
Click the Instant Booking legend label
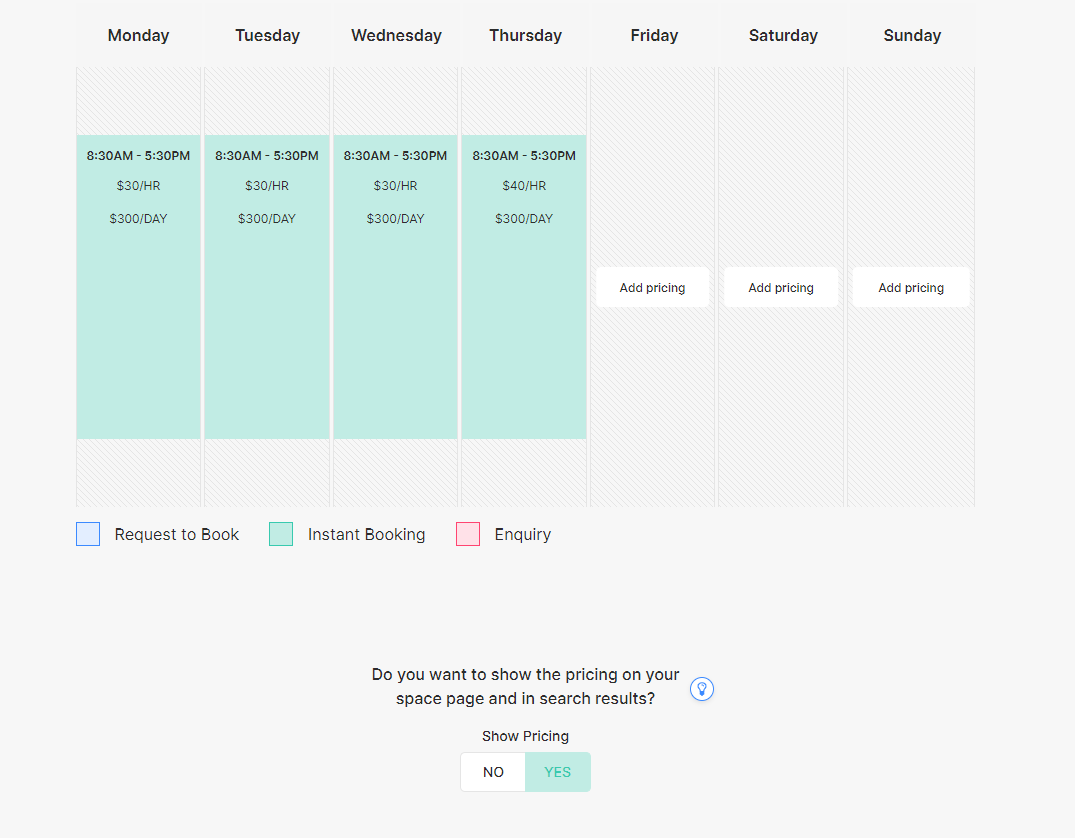tap(366, 534)
